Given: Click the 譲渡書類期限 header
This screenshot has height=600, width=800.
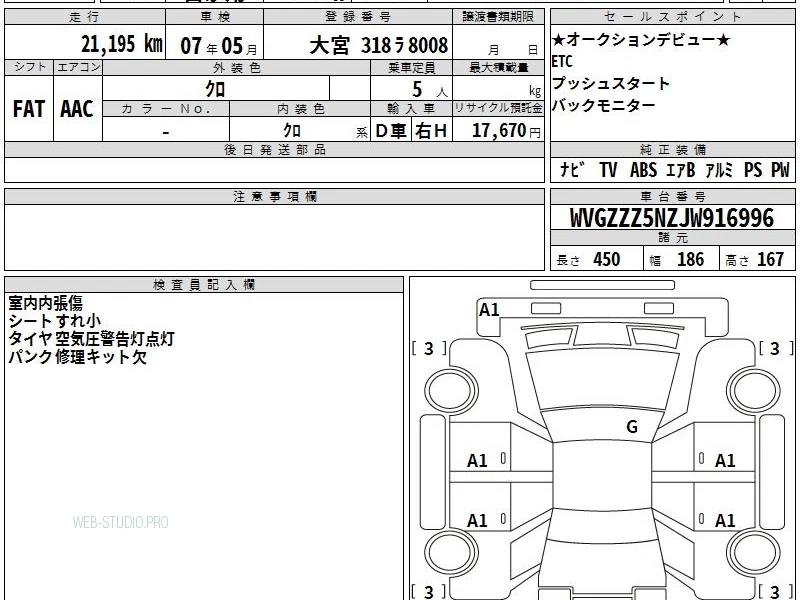Looking at the screenshot, I should click(498, 17).
